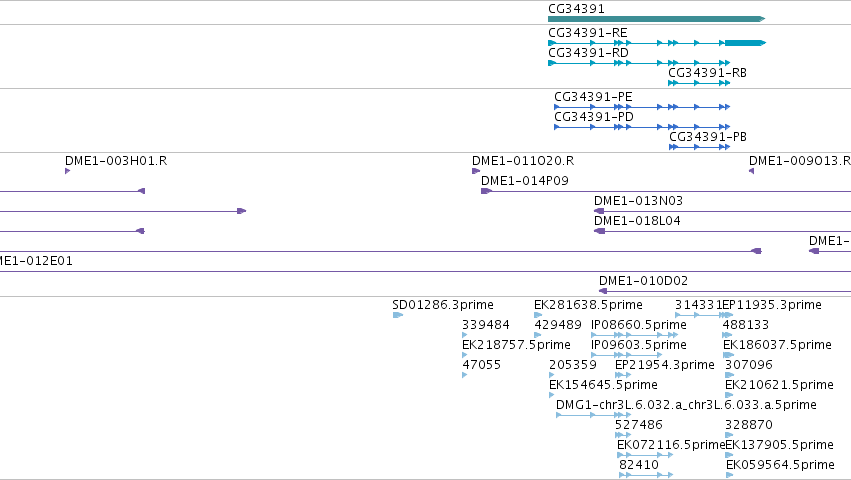
Task: Select the DME1-011O20.R feature label
Action: [523, 161]
